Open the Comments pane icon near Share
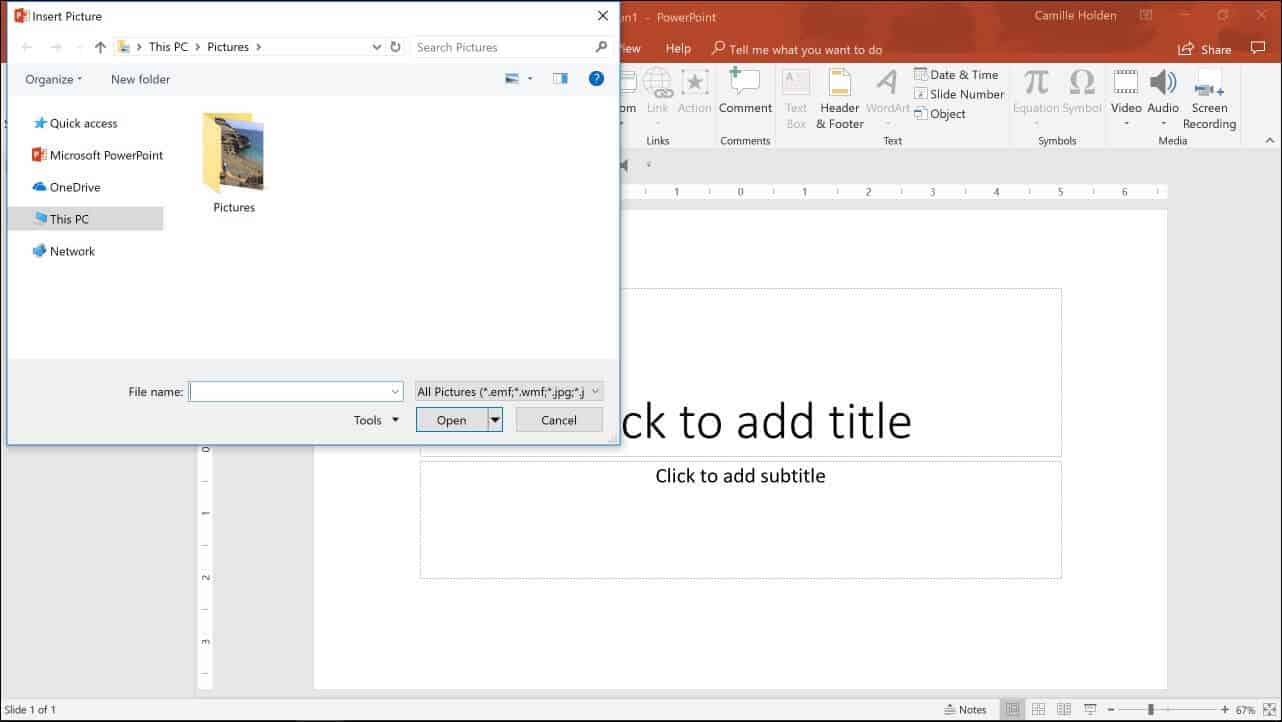 (x=1258, y=48)
